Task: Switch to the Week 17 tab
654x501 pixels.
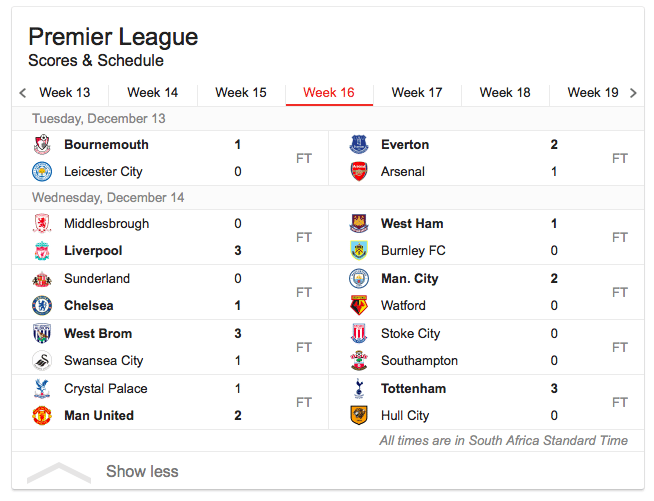Action: coord(417,93)
